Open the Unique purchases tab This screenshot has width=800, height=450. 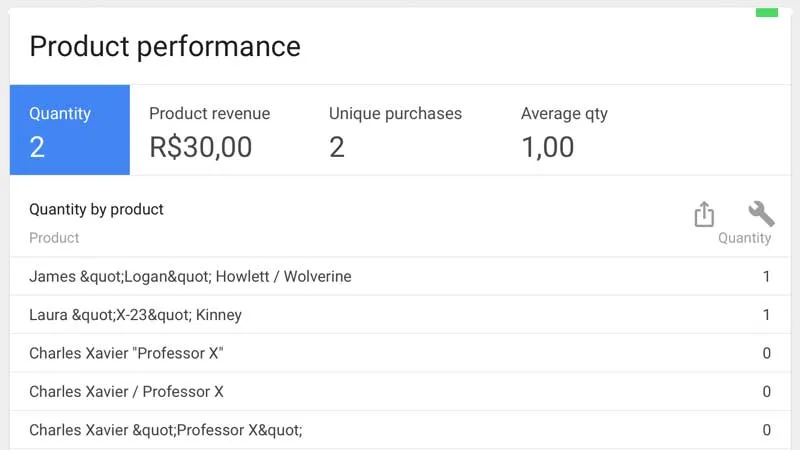pos(395,130)
